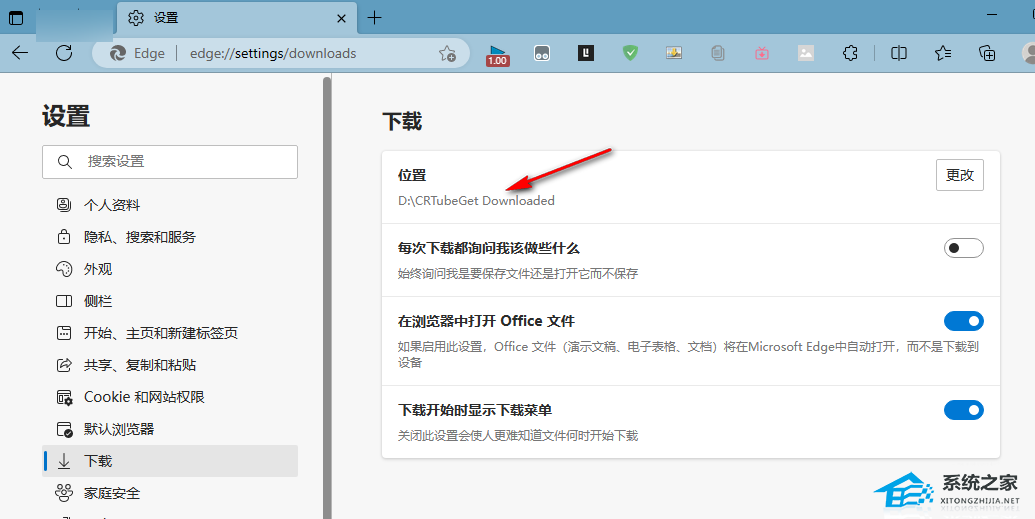The height and width of the screenshot is (519, 1035).
Task: Select 下载 in the sidebar
Action: click(170, 461)
